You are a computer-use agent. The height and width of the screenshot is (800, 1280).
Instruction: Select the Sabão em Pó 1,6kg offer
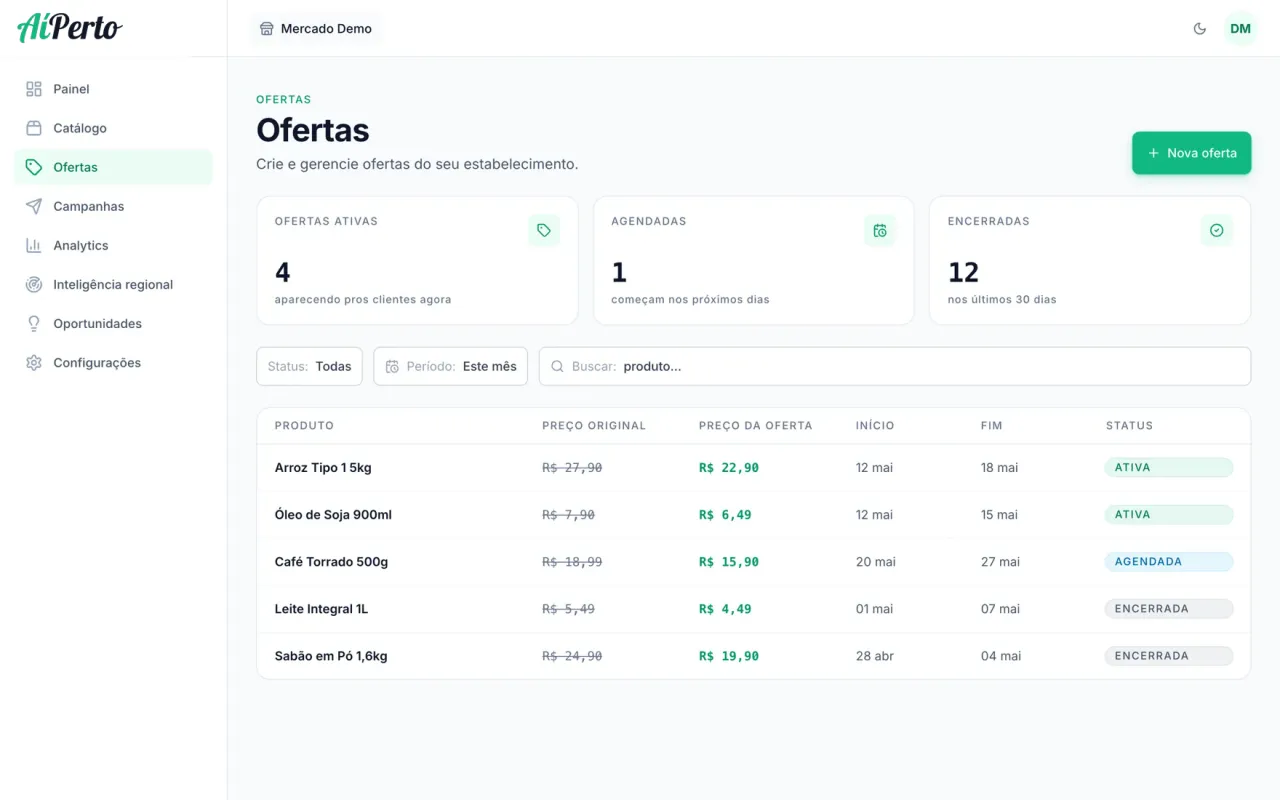[754, 656]
